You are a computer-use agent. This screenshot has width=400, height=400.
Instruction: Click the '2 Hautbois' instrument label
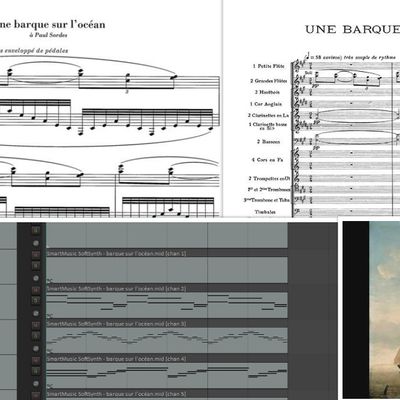[x=268, y=92]
